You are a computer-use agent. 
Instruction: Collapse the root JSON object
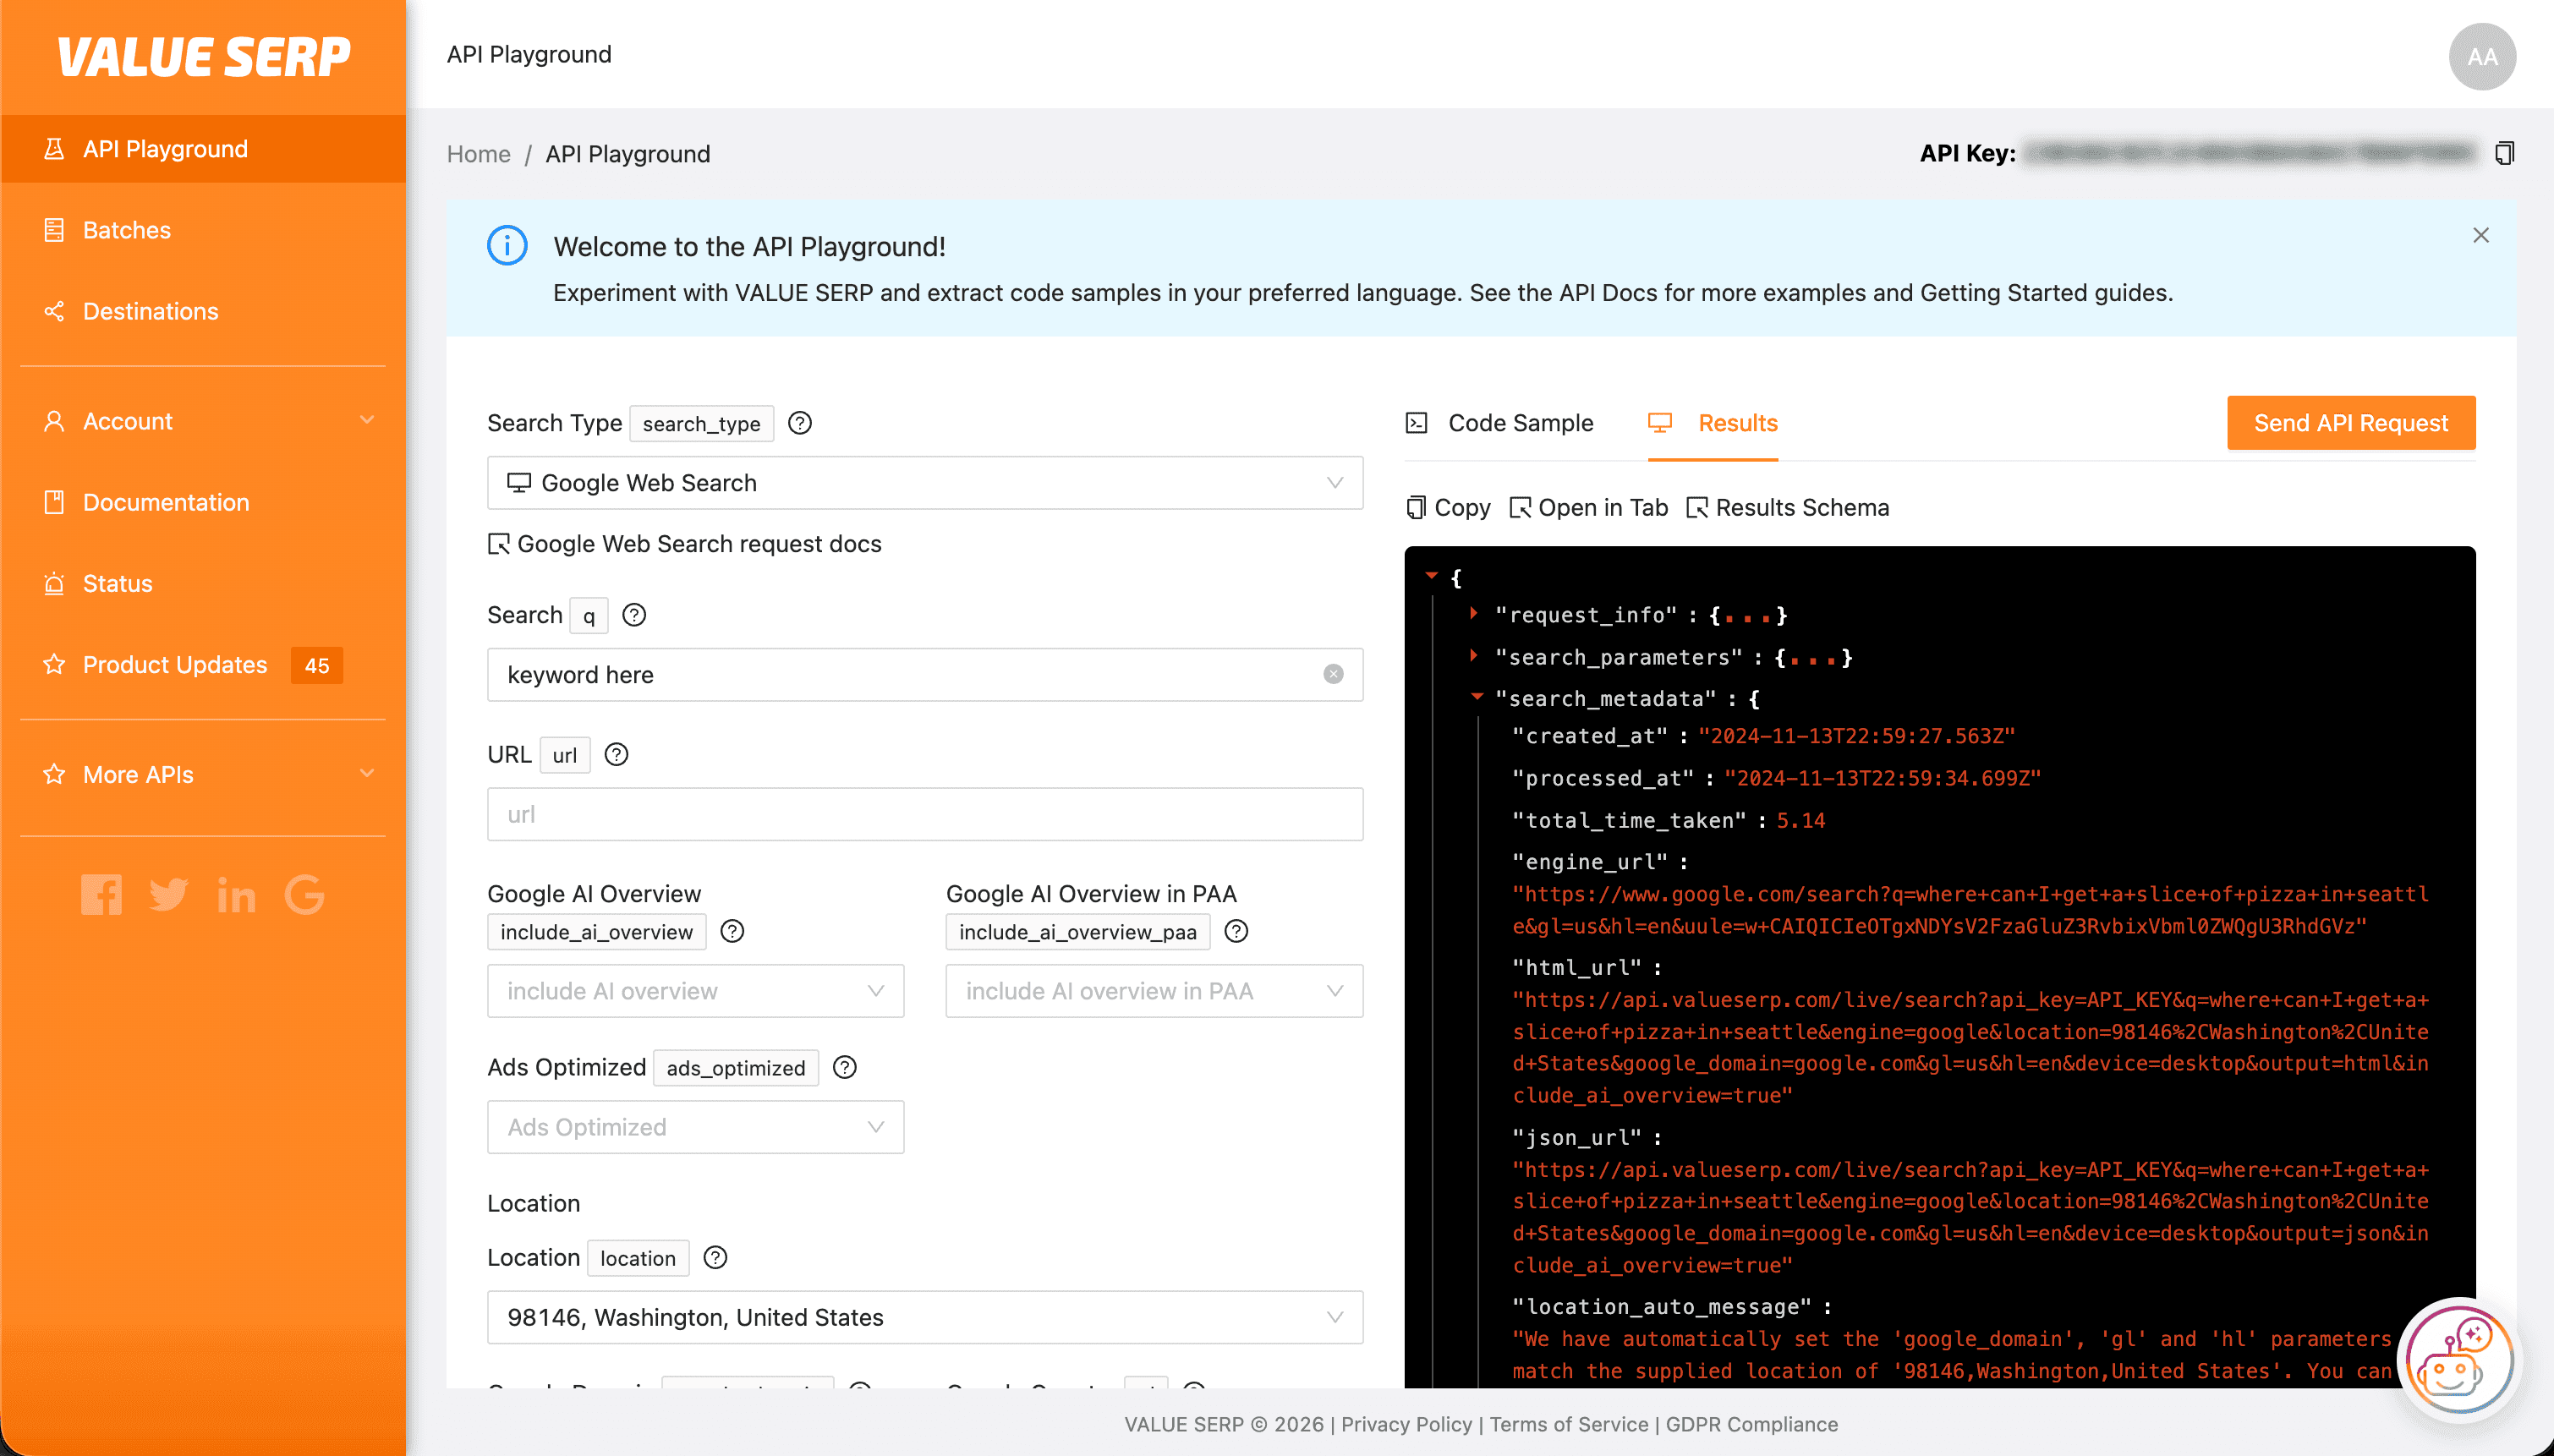click(1432, 576)
